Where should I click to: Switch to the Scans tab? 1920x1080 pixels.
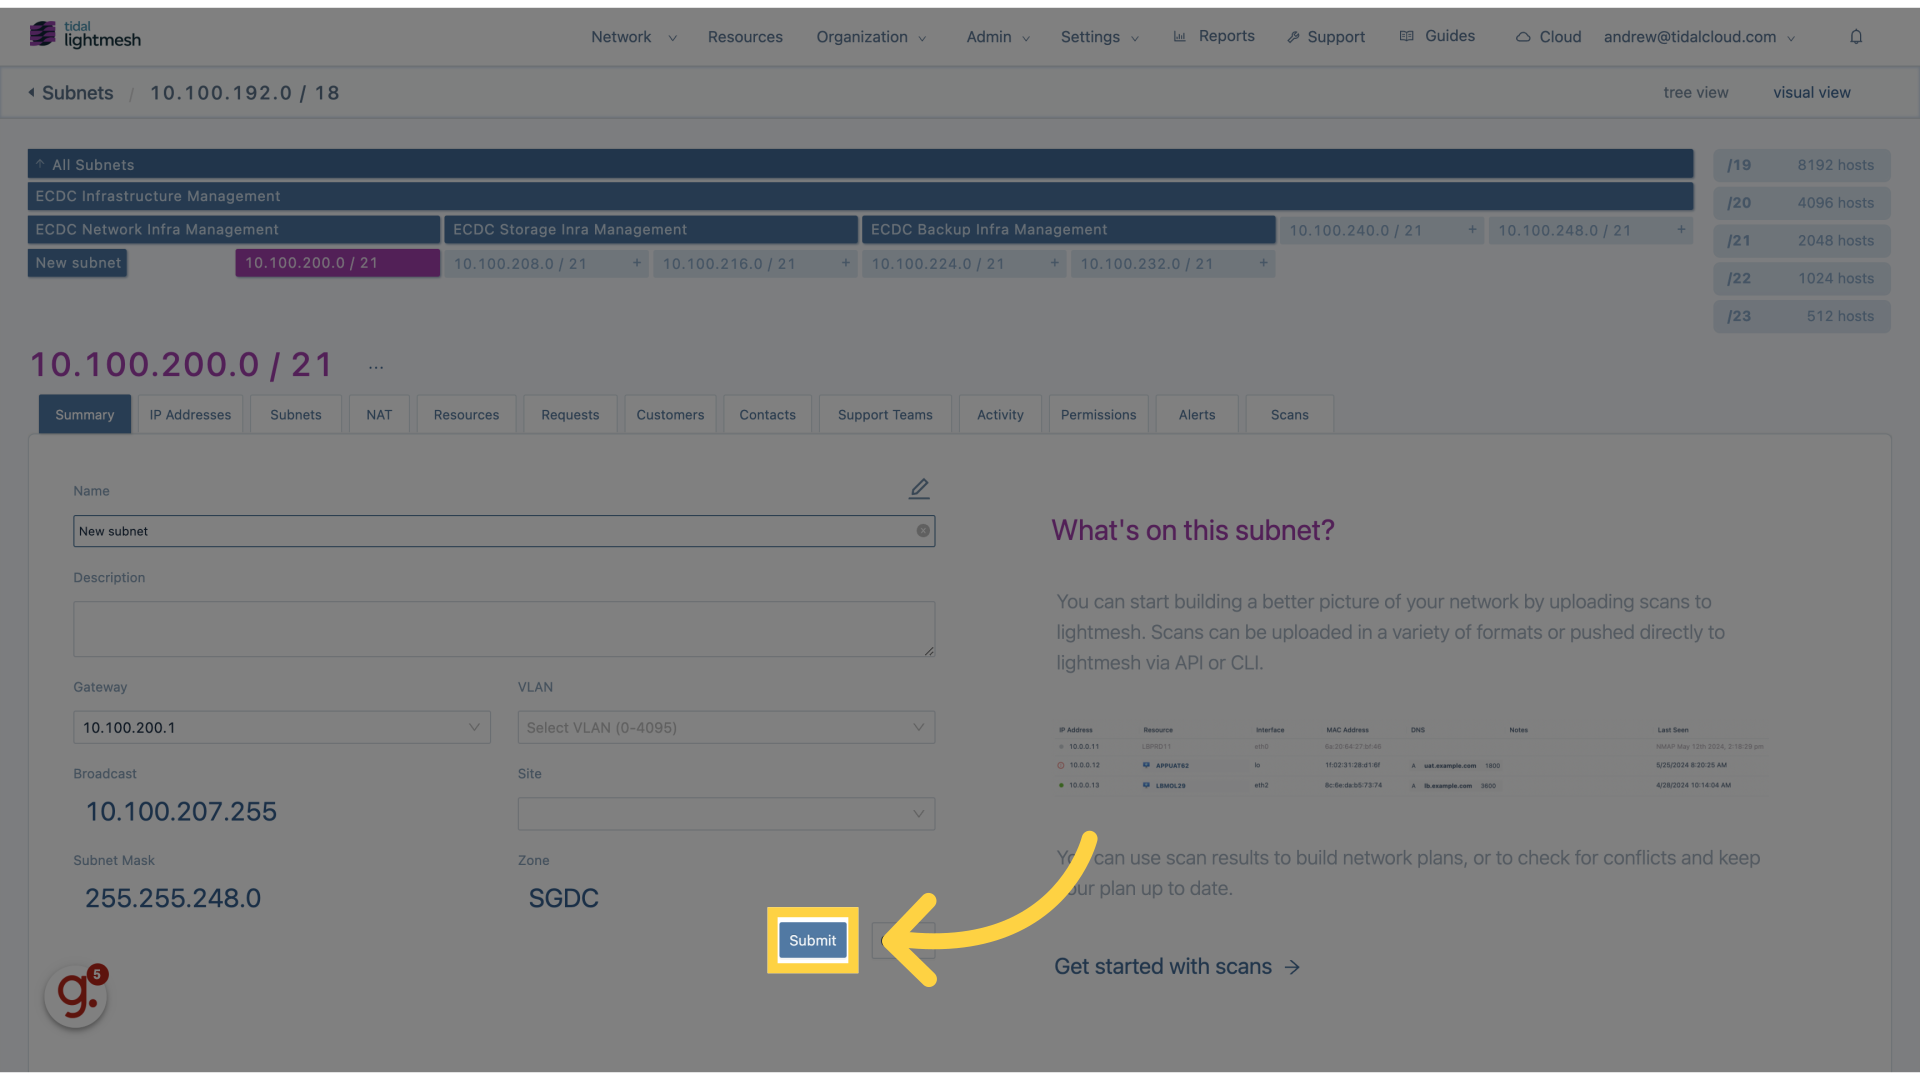tap(1288, 414)
